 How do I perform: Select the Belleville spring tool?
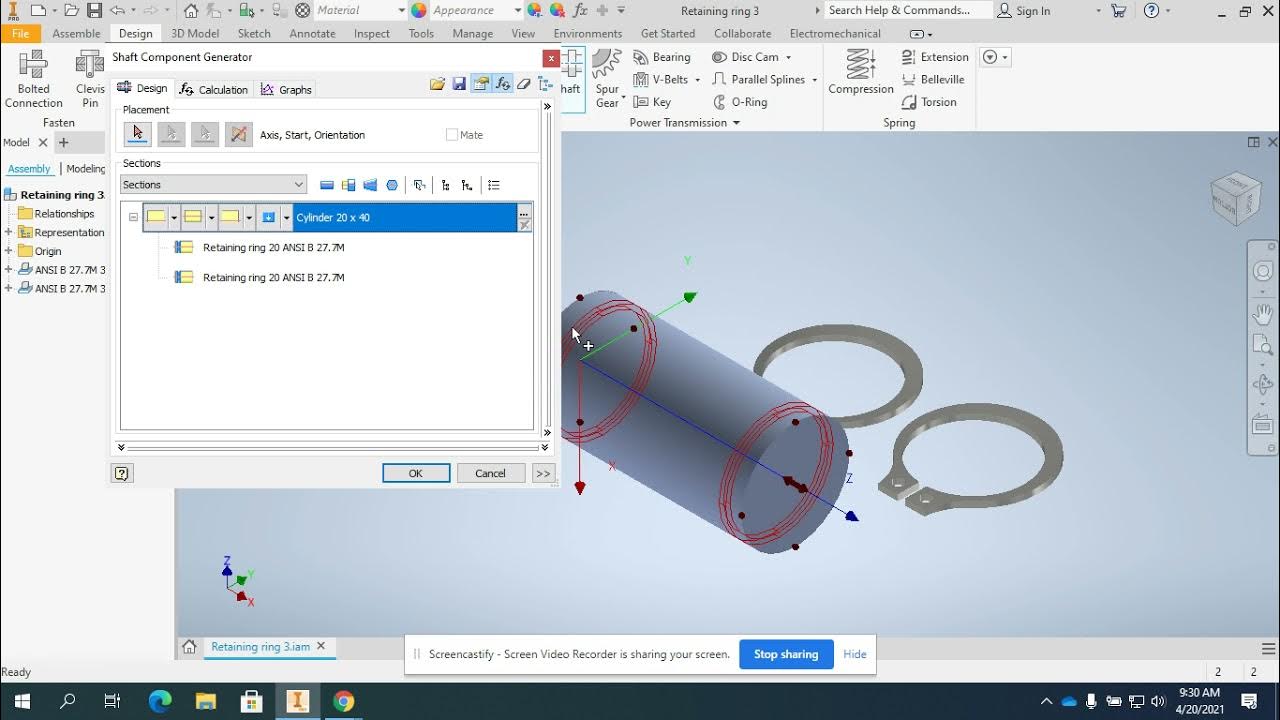tap(933, 79)
